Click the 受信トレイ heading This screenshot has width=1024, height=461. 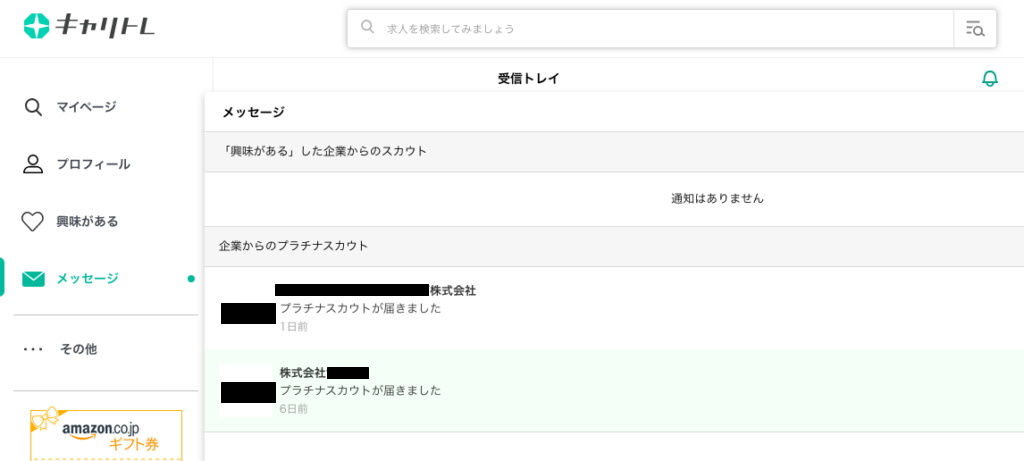tap(529, 79)
